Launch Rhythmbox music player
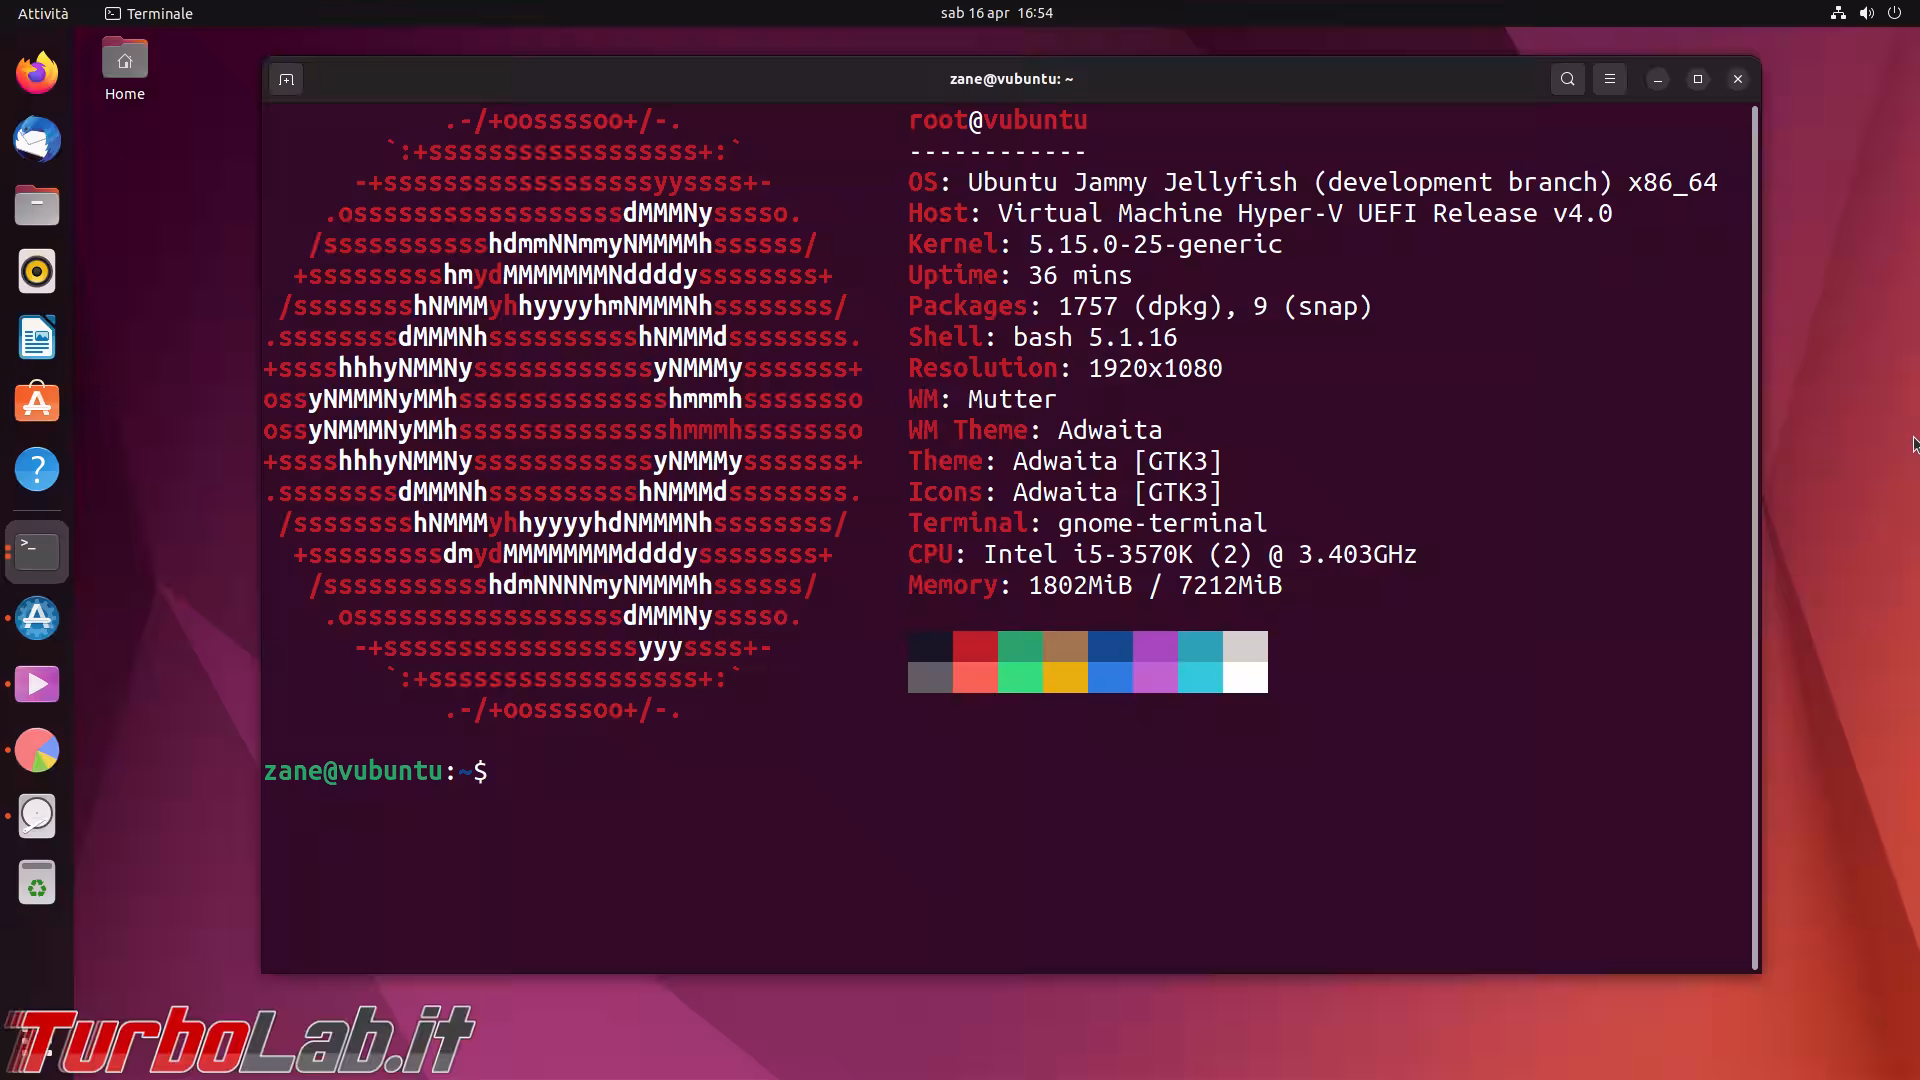 (37, 272)
